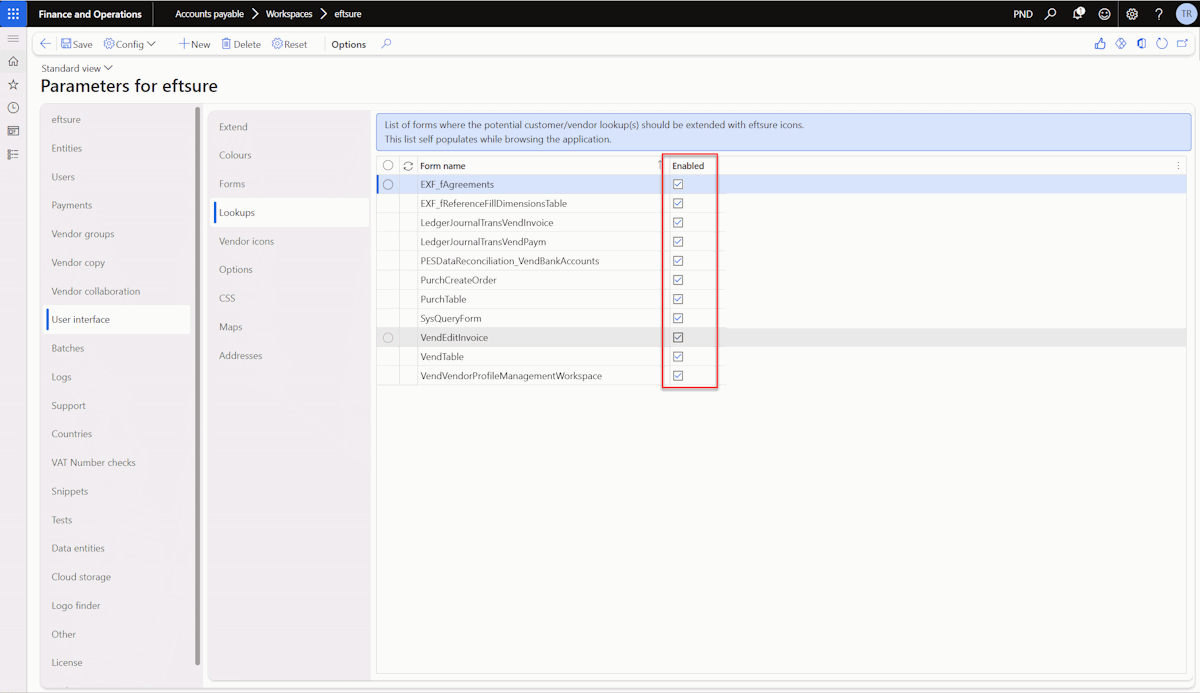
Task: Open the notifications bell
Action: 1078,14
